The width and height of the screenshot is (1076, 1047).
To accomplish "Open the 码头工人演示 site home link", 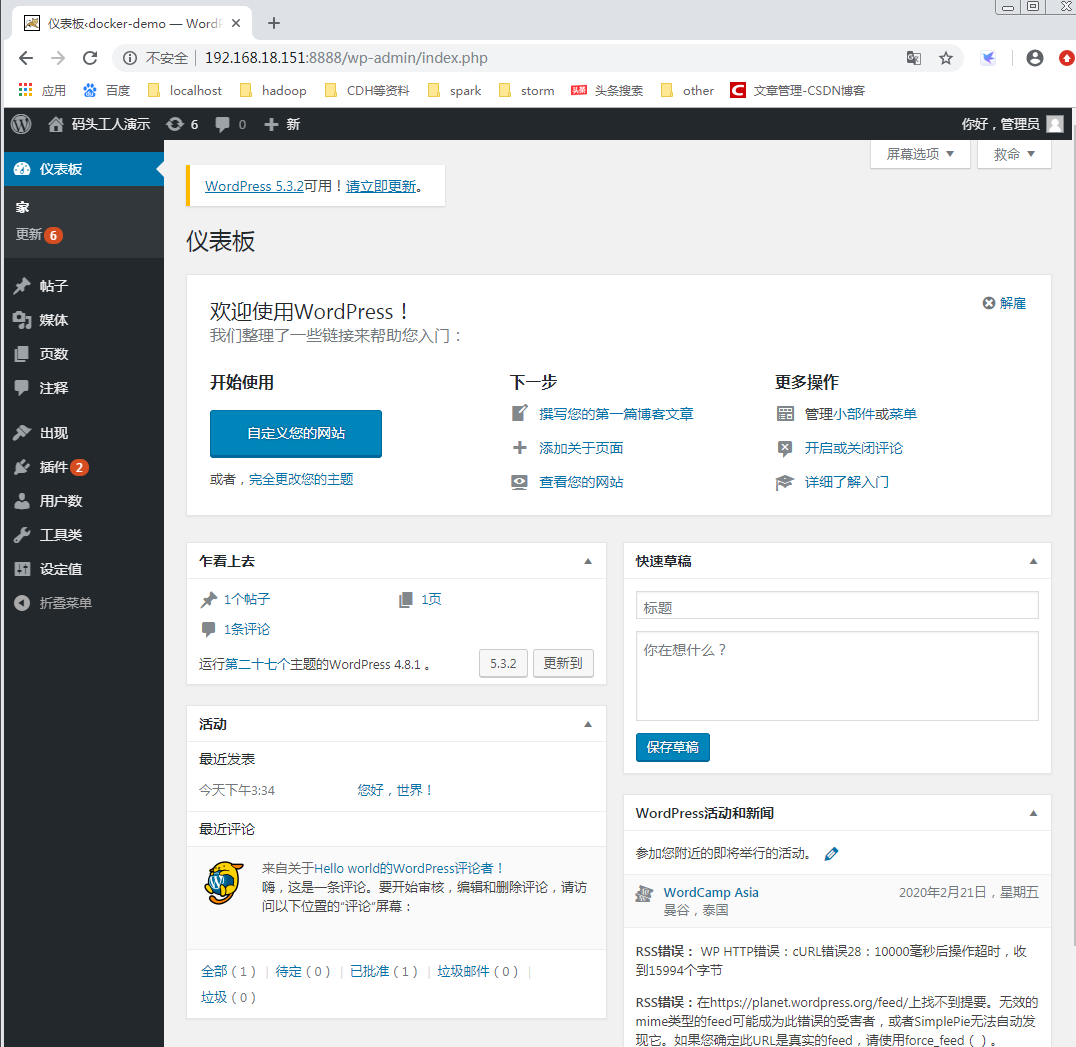I will pos(99,124).
